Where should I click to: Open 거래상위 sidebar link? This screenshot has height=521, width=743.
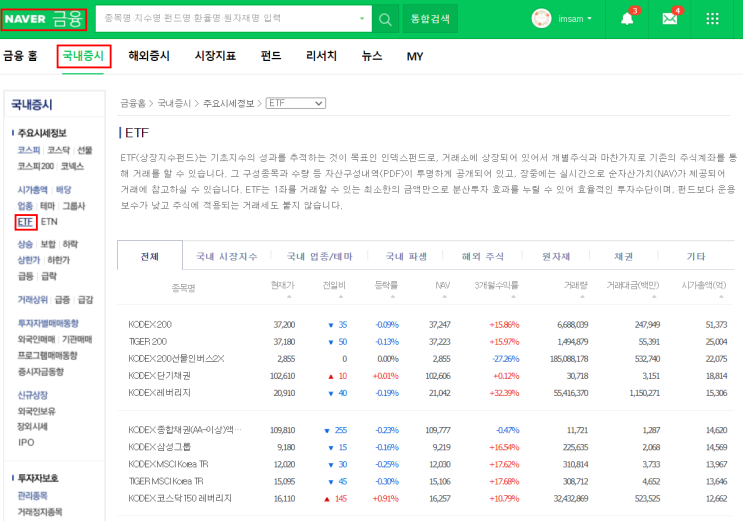coord(32,300)
